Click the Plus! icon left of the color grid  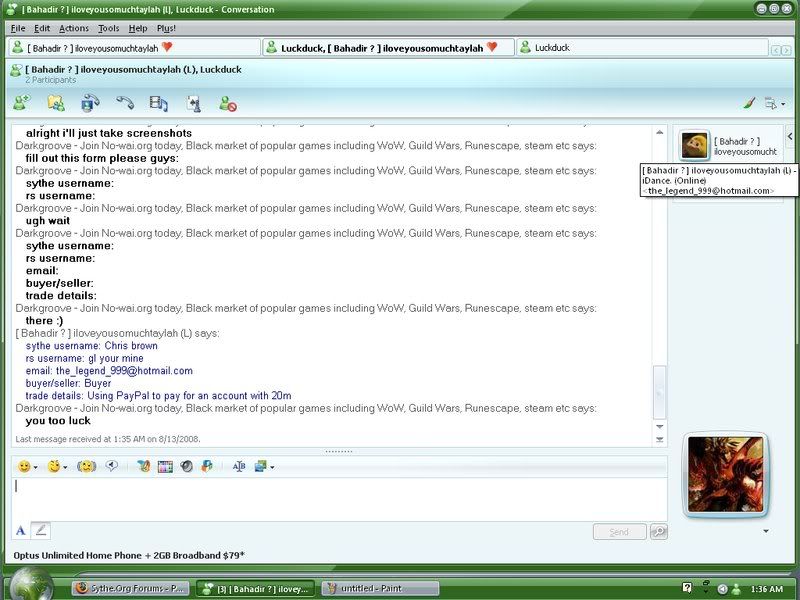pyautogui.click(x=143, y=466)
